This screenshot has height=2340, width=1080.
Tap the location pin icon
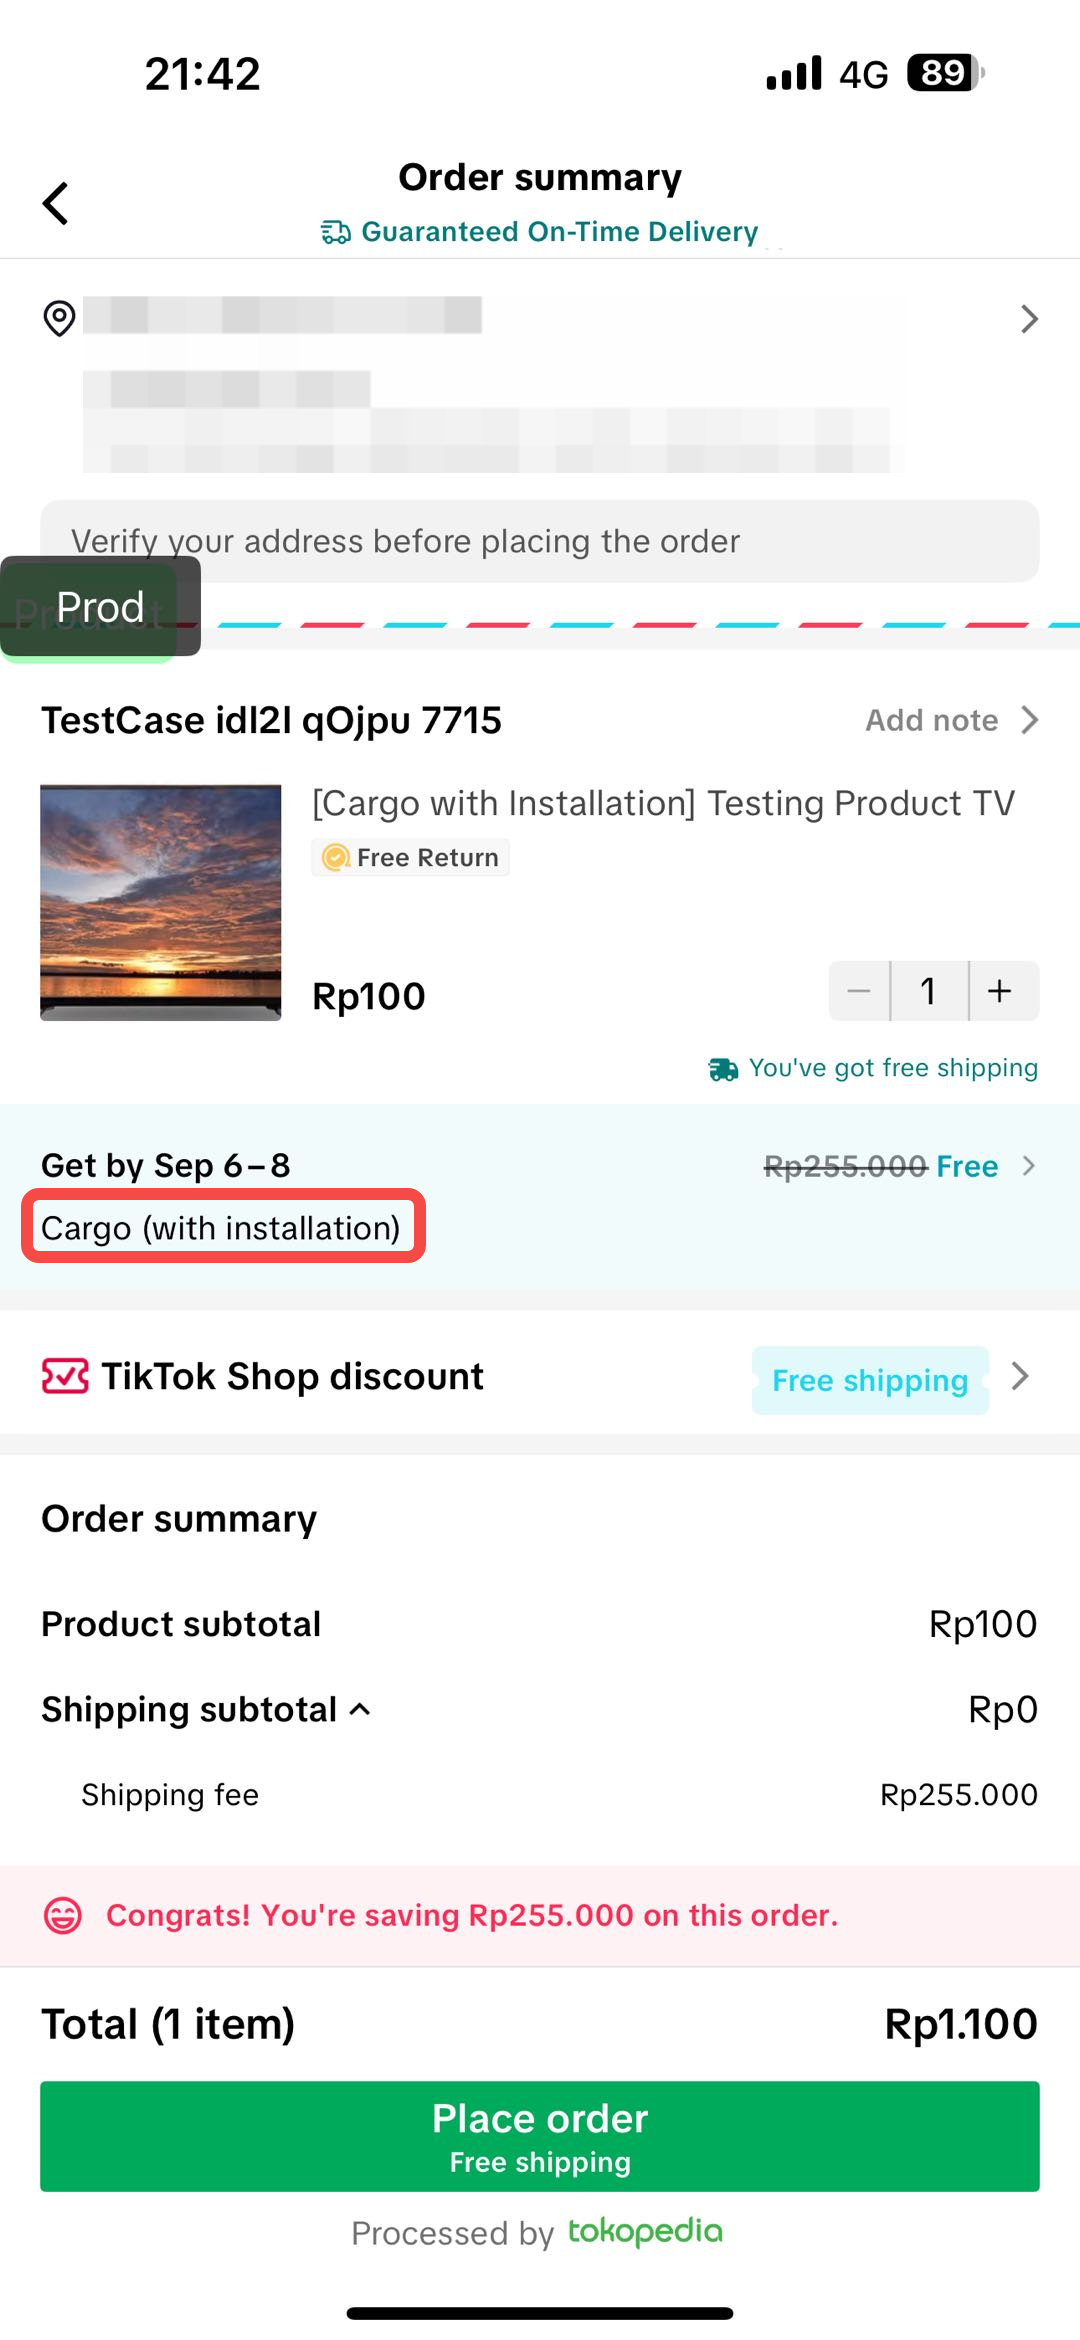59,318
